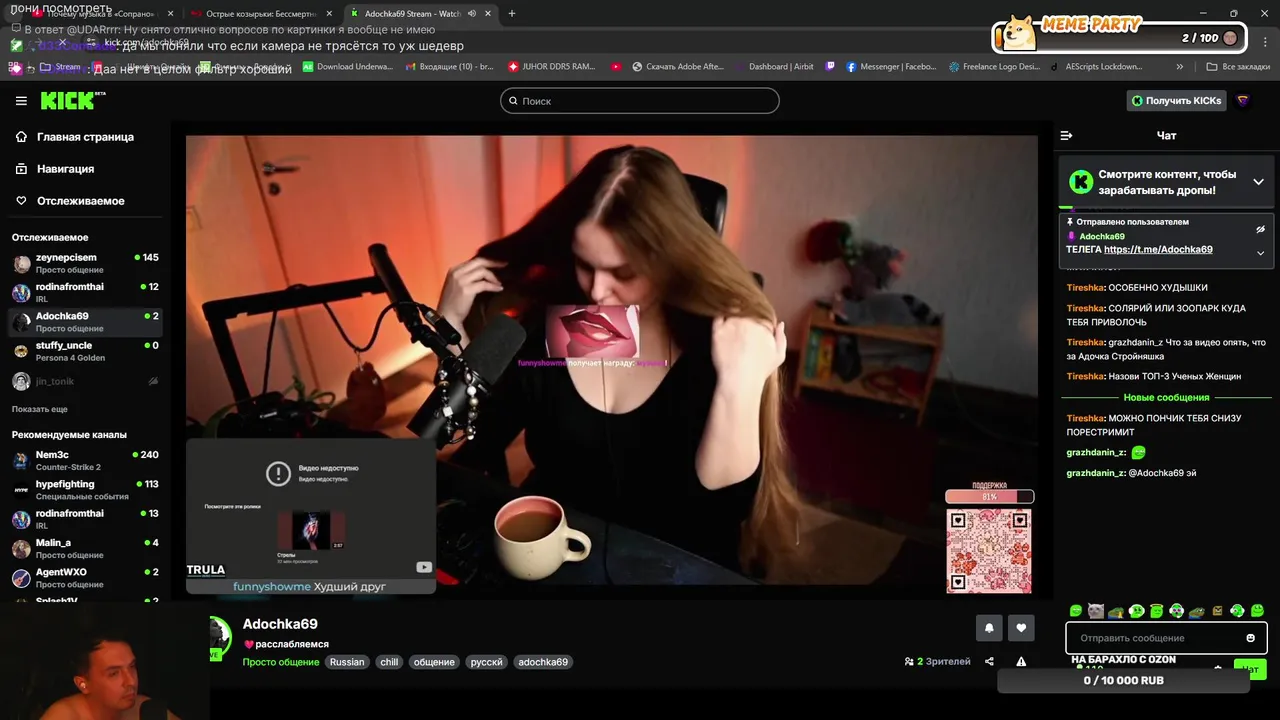
Task: Open recommended channel hypefighting
Action: 85,489
